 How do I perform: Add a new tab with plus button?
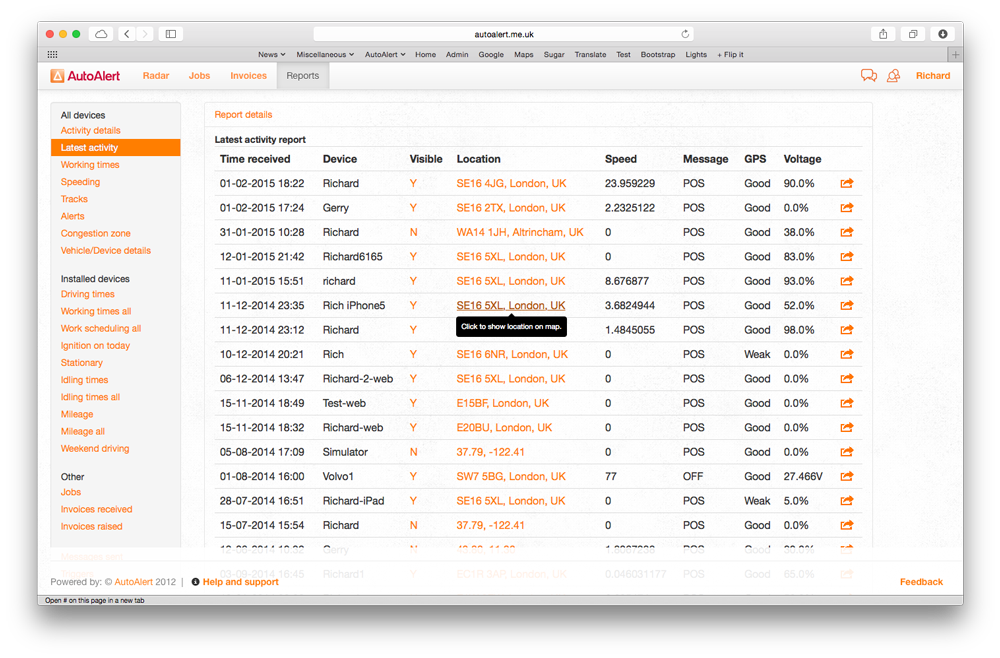pos(955,55)
